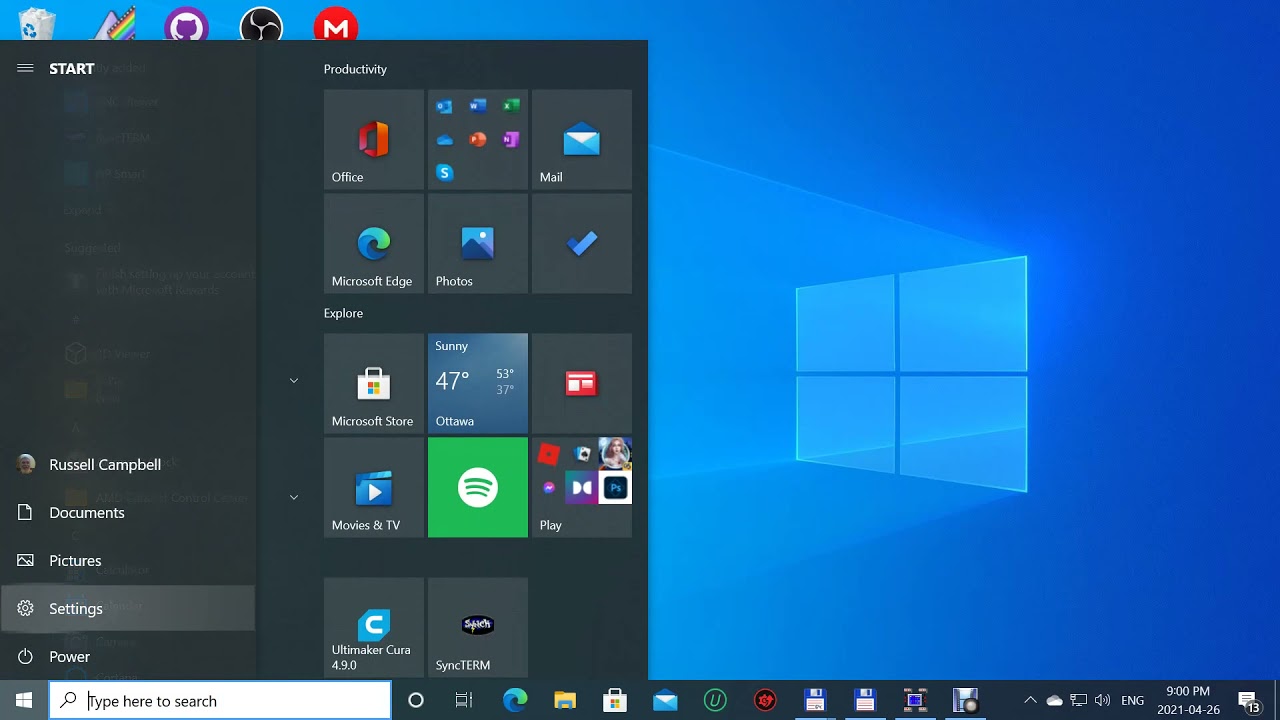1280x720 pixels.
Task: Open the Photoshop icon in Play tile
Action: tap(615, 488)
